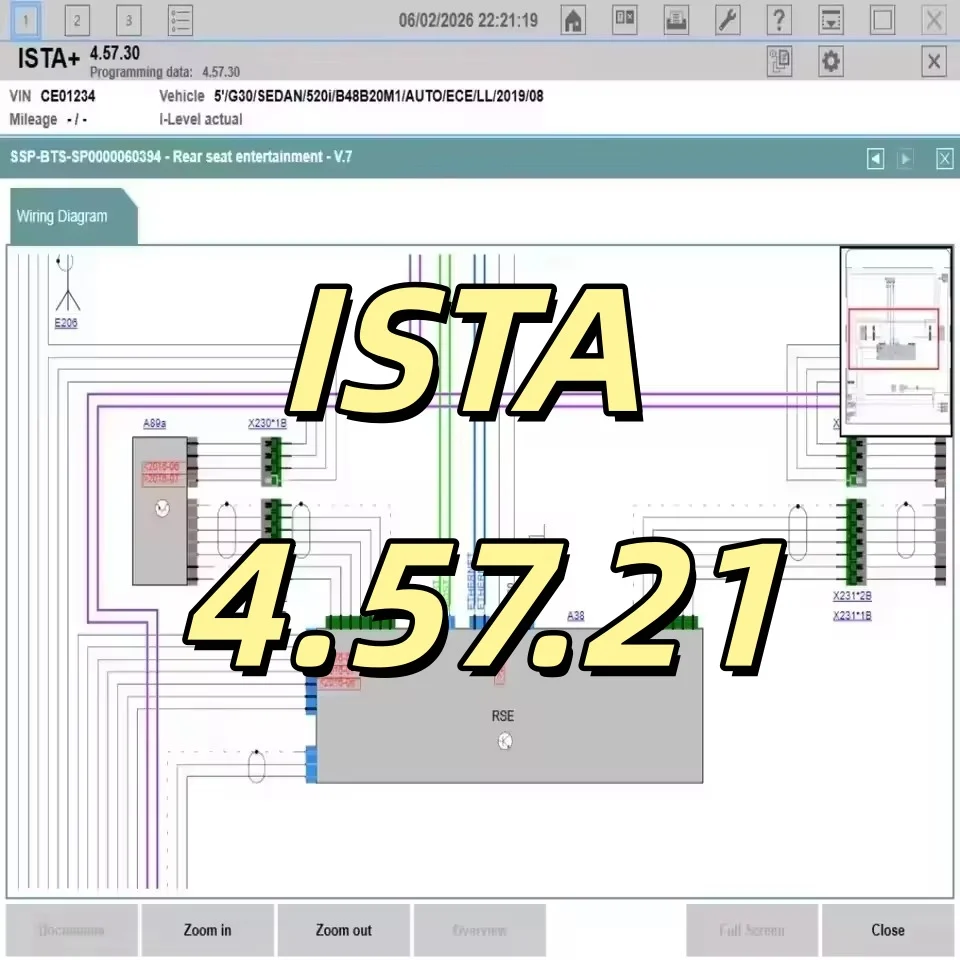Open the operations list icon
The height and width of the screenshot is (960, 960).
(x=180, y=20)
